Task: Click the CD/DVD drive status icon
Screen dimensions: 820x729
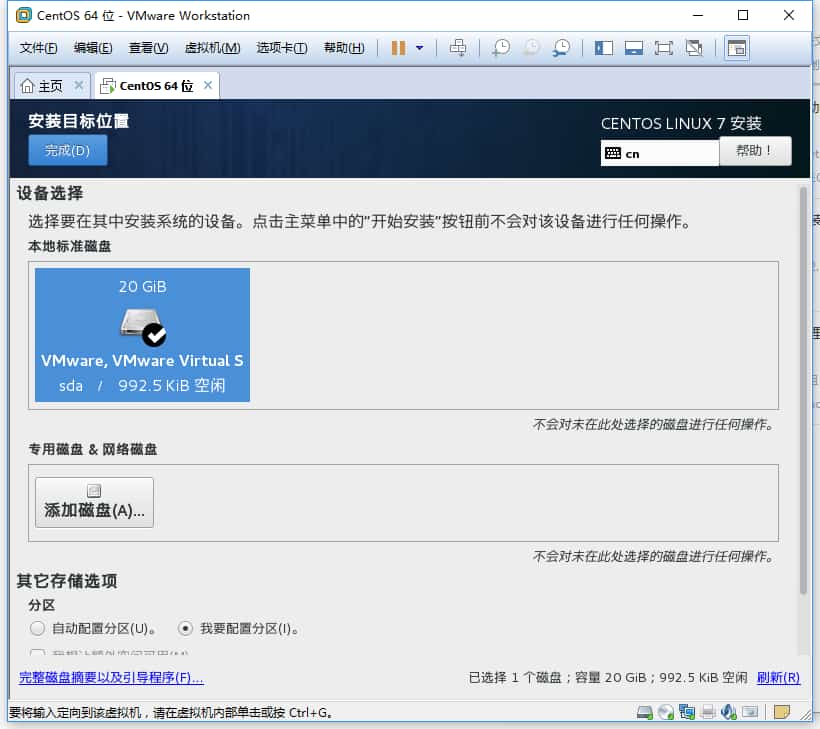Action: coord(666,712)
